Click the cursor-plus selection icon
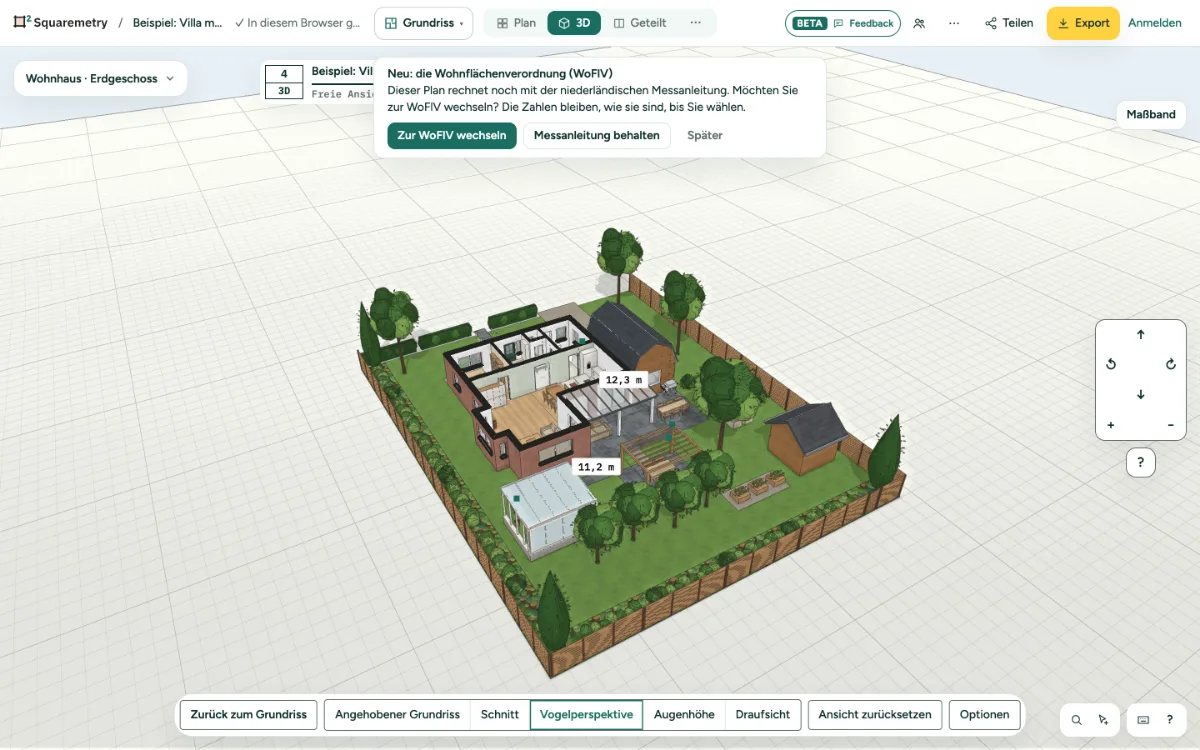 coord(1103,719)
